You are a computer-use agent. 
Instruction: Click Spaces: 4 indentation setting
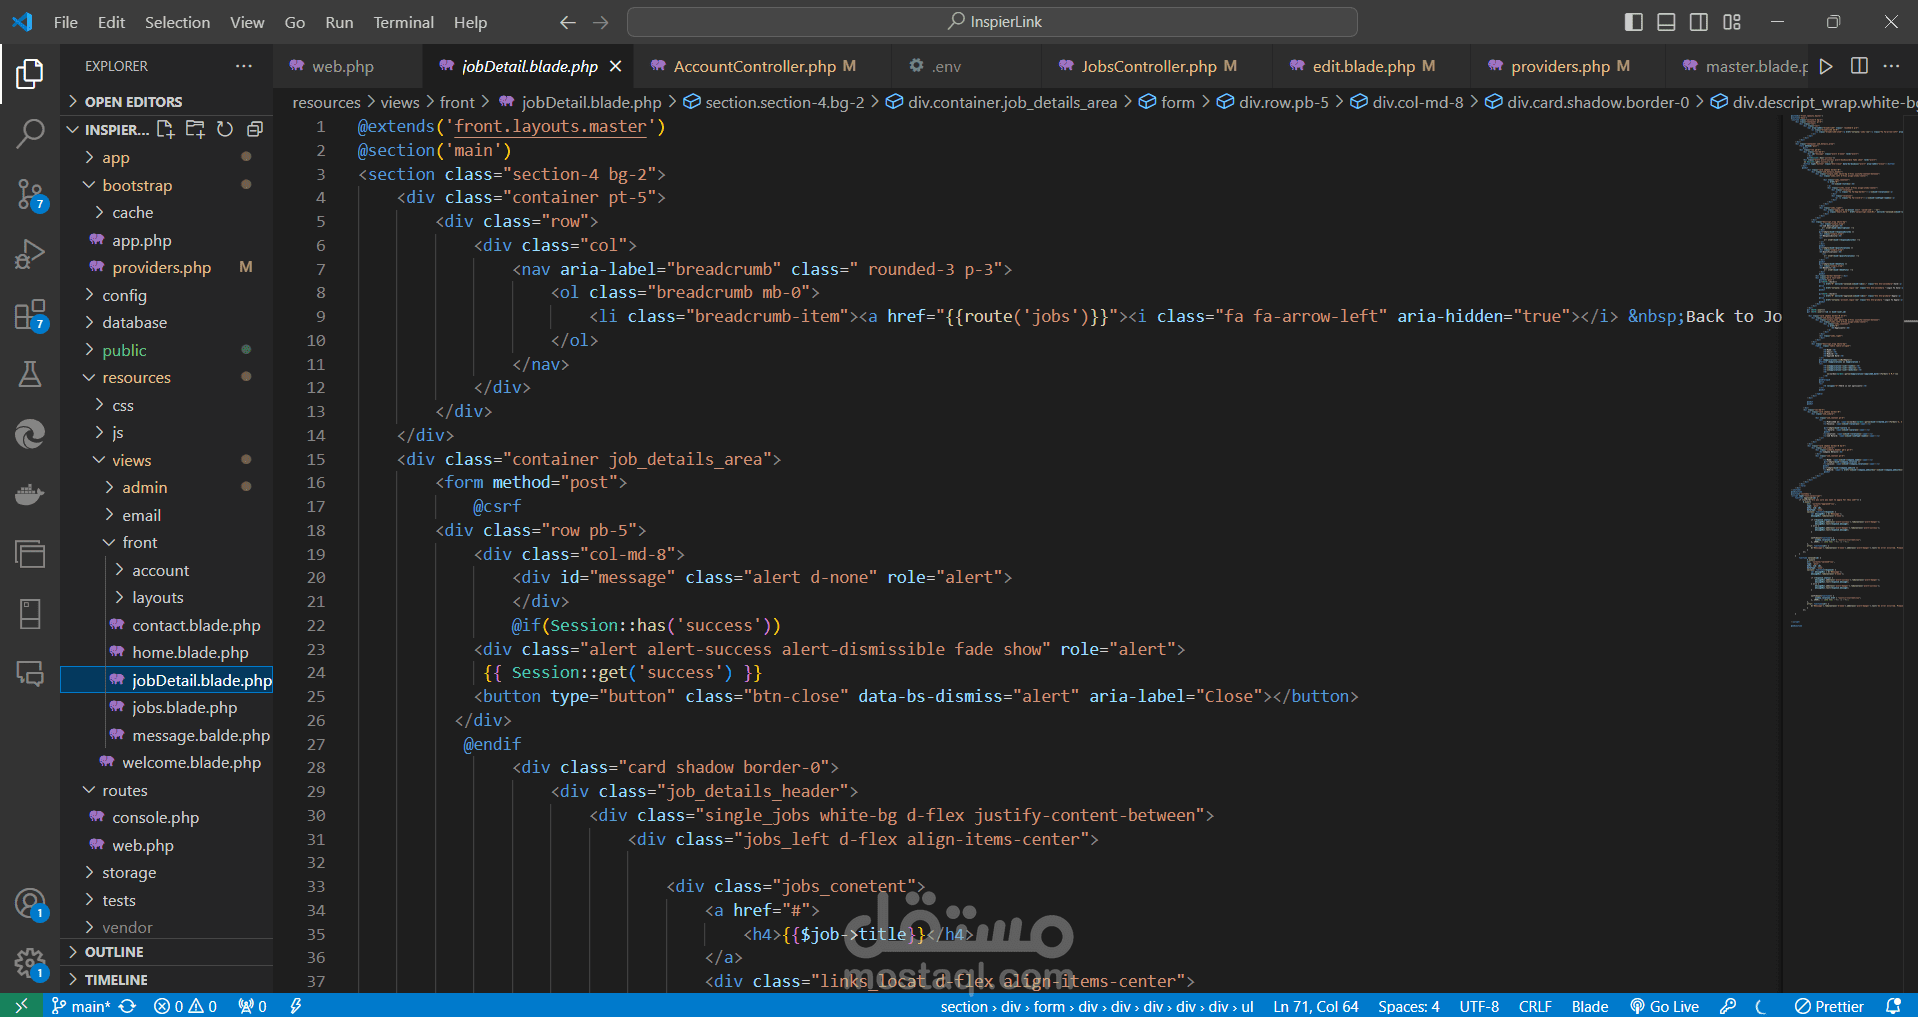(x=1408, y=1006)
